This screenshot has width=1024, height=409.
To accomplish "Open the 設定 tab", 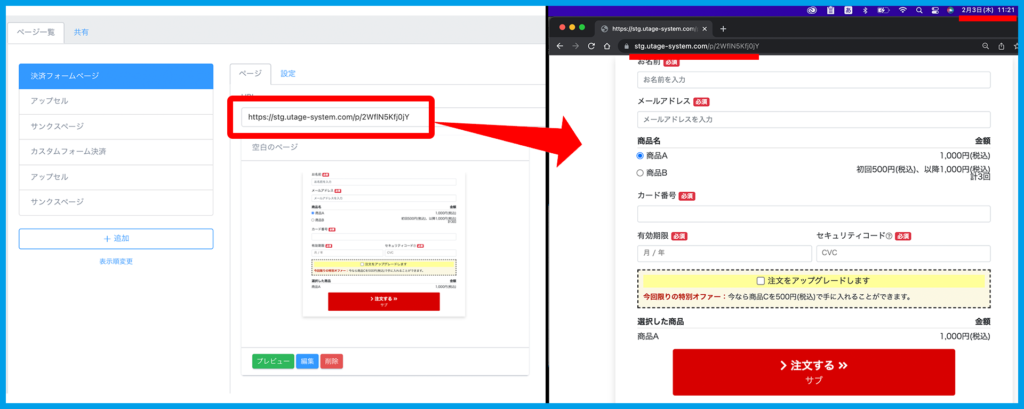I will [288, 73].
